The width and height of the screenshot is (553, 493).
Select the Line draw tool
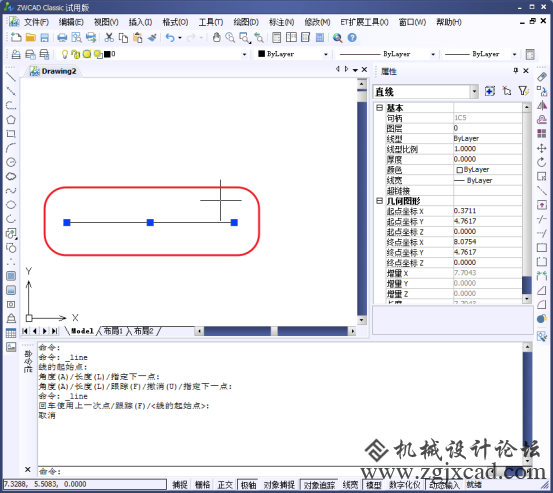point(11,77)
